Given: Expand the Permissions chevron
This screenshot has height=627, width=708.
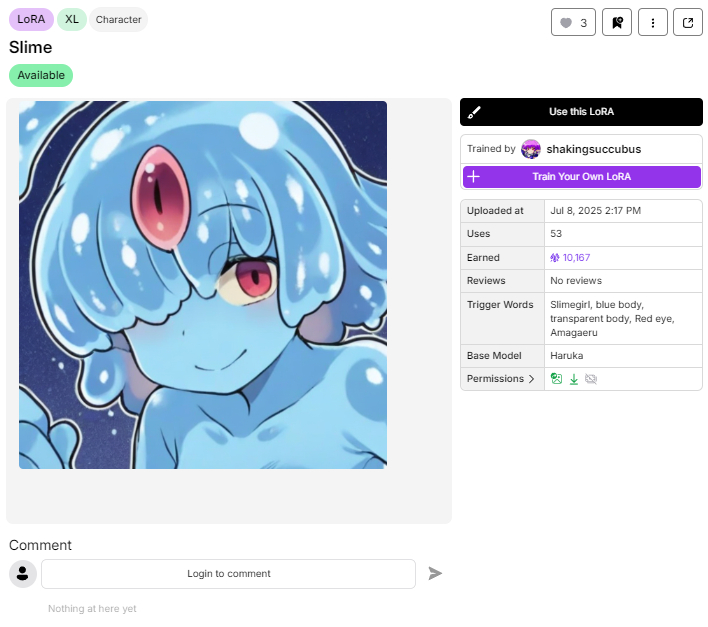Looking at the screenshot, I should click(x=531, y=379).
